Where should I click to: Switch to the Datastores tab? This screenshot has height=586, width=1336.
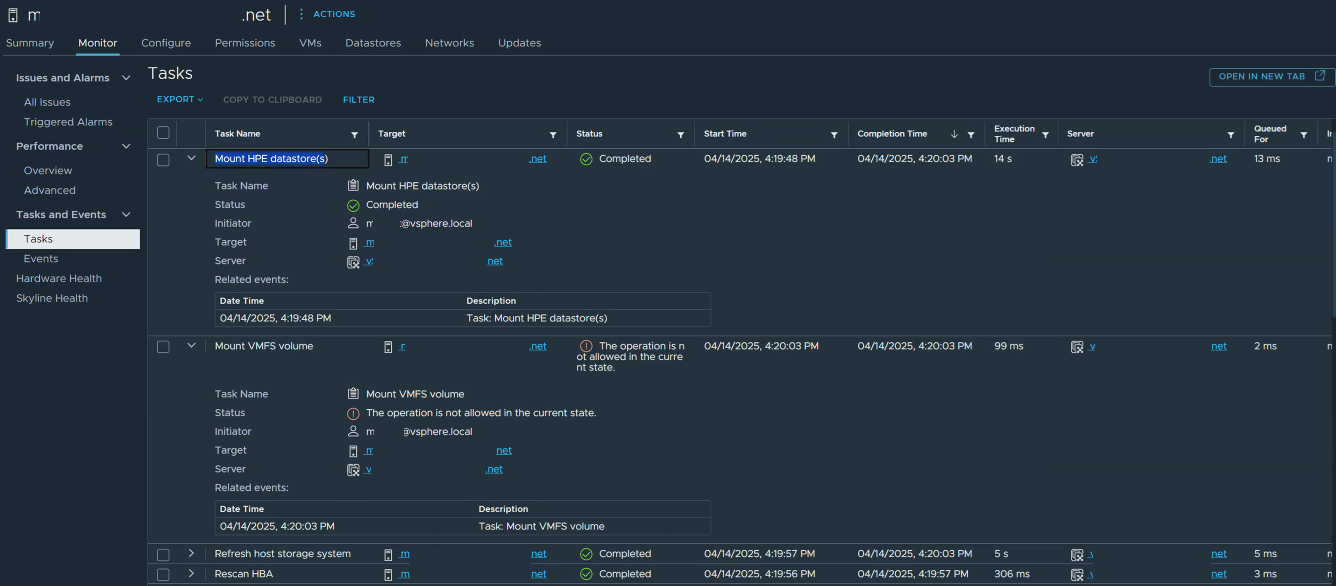coord(373,43)
